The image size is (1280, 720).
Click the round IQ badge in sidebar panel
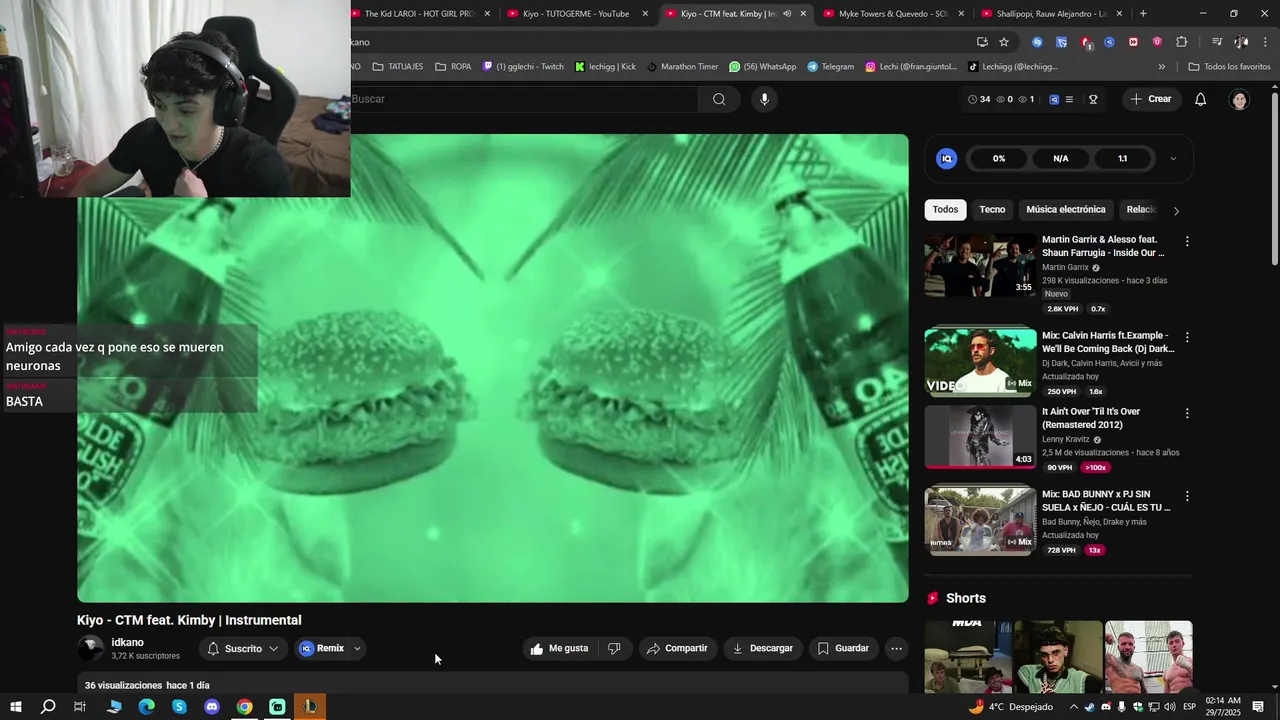946,159
